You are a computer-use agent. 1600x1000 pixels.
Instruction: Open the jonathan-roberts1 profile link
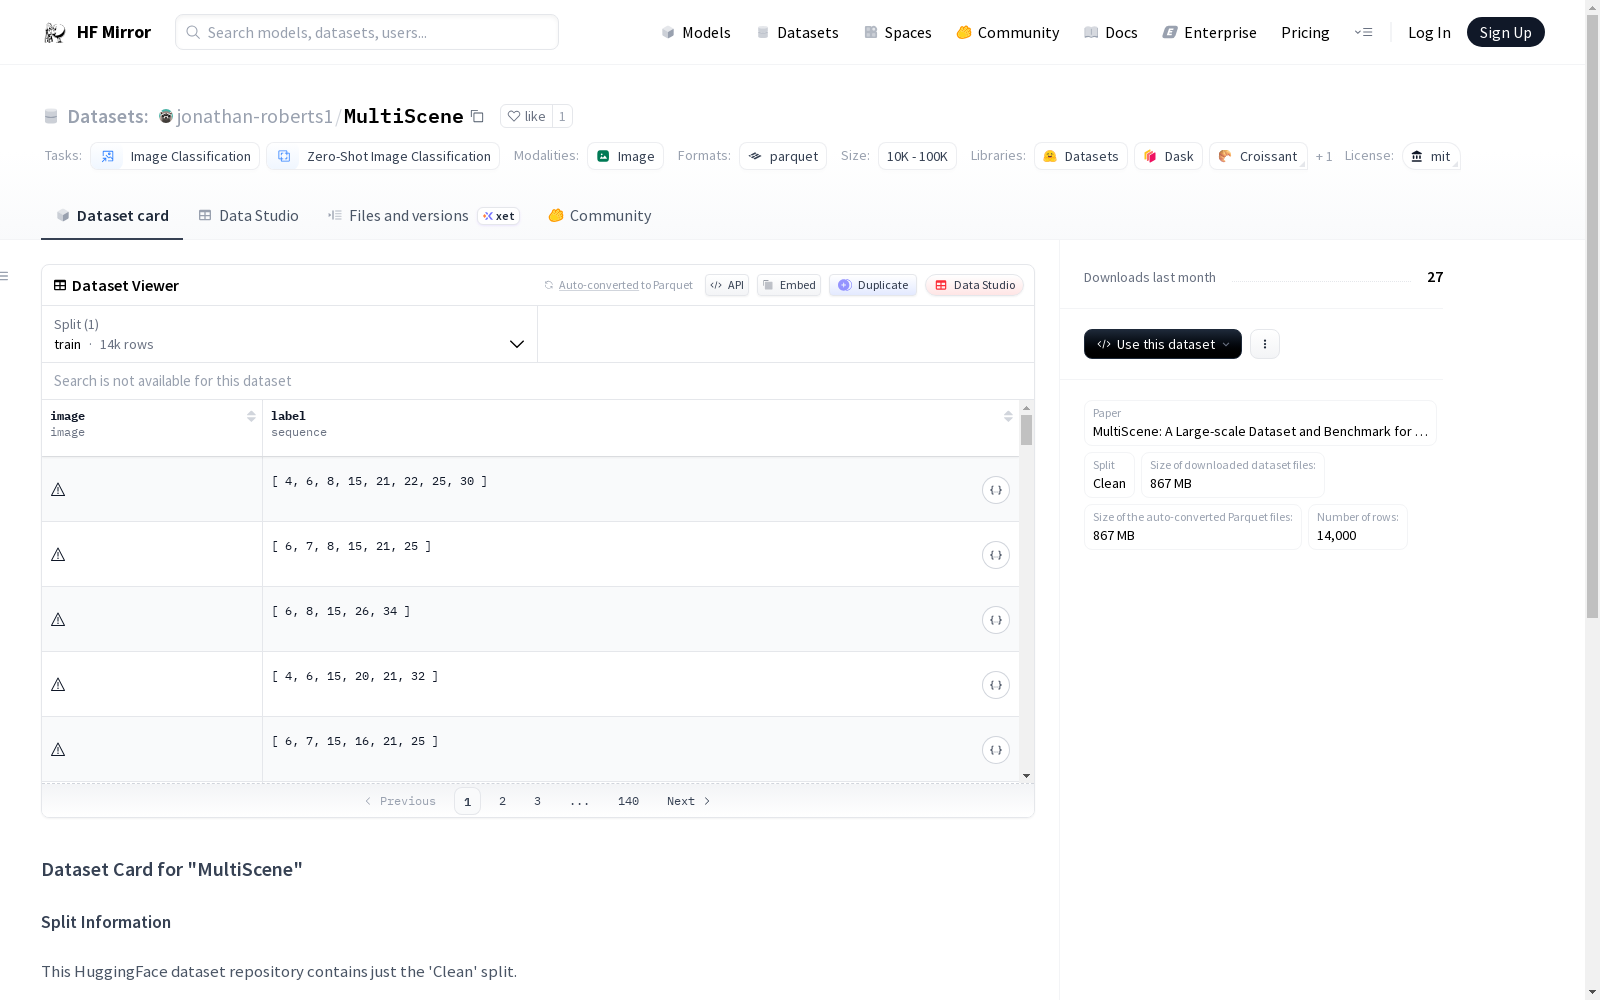[254, 117]
